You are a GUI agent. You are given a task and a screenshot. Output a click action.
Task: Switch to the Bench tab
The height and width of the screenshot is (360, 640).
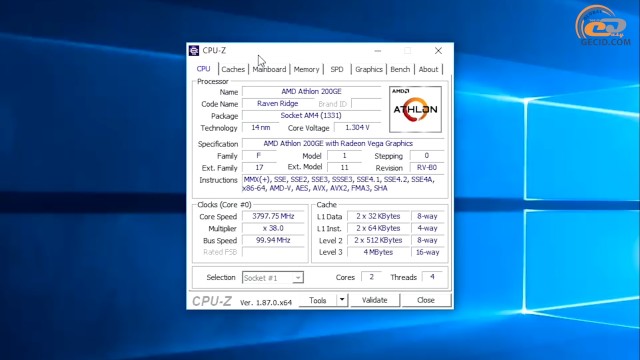pyautogui.click(x=400, y=69)
